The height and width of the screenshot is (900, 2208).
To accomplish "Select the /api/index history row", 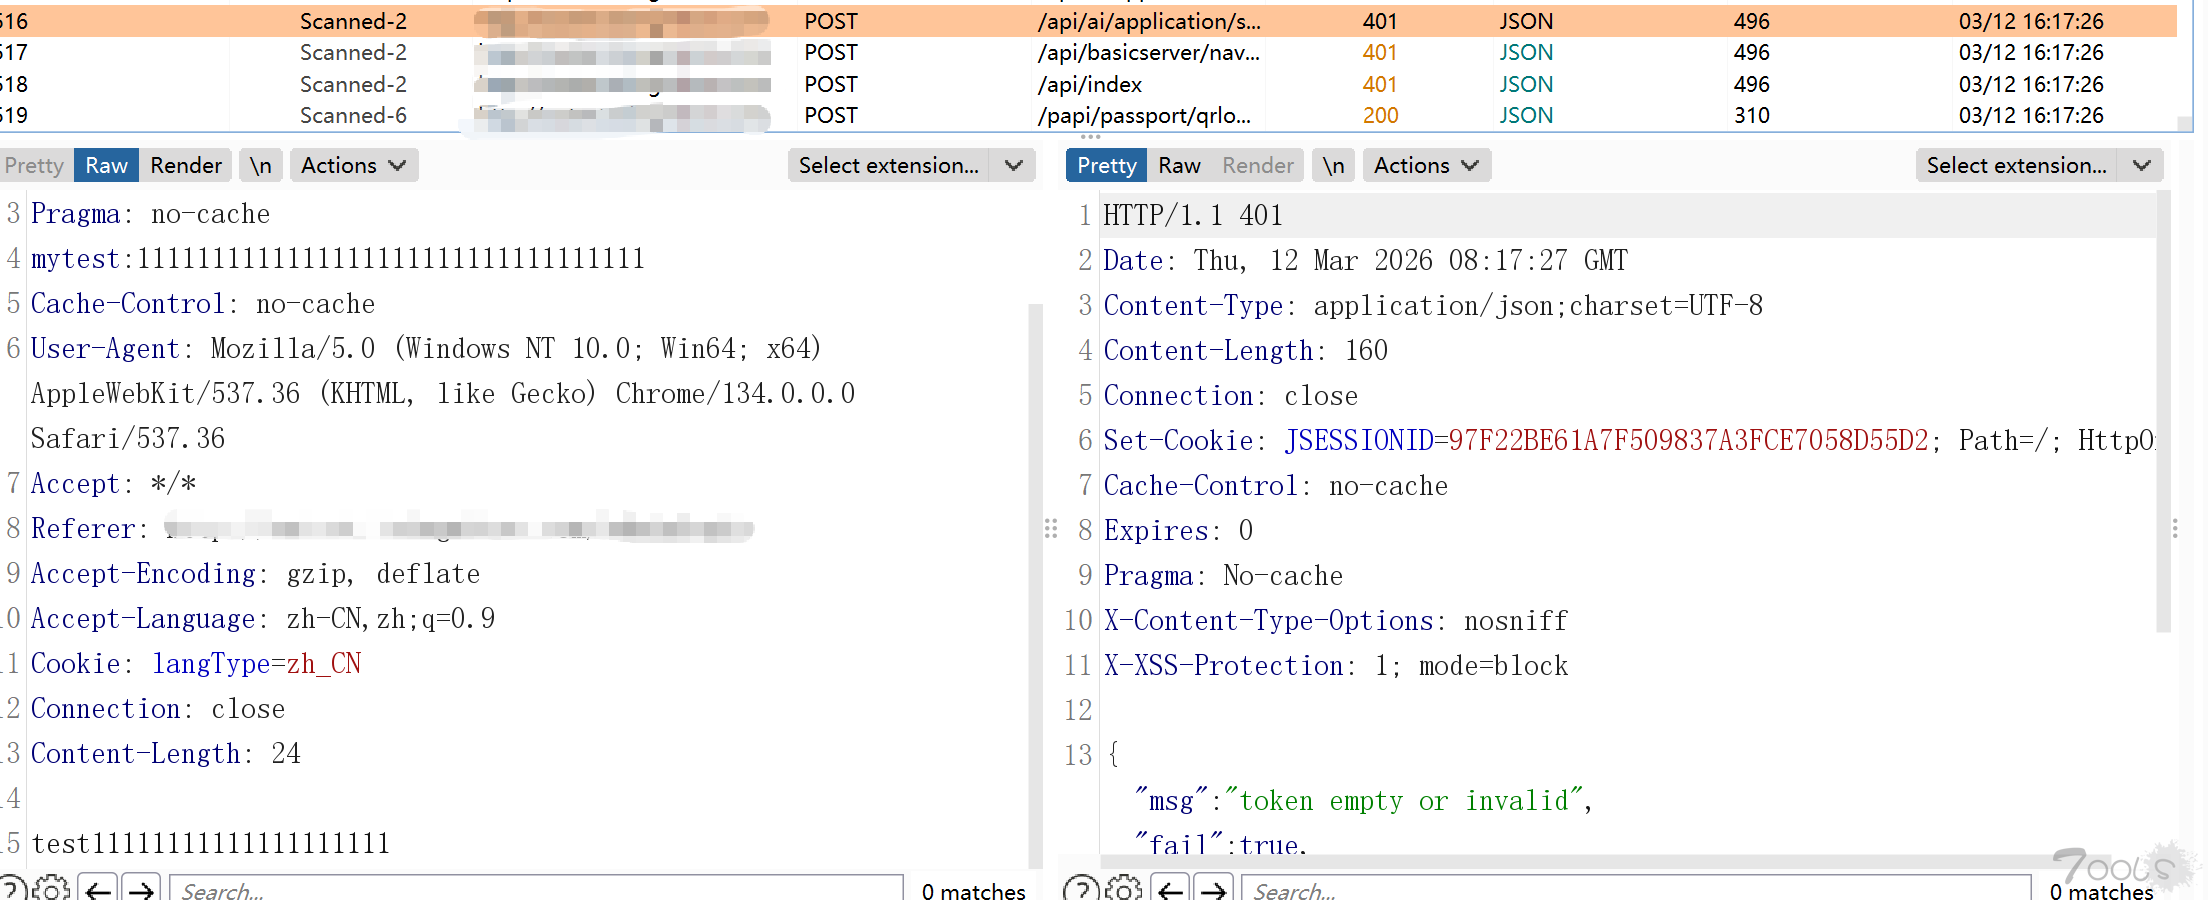I will click(1089, 84).
